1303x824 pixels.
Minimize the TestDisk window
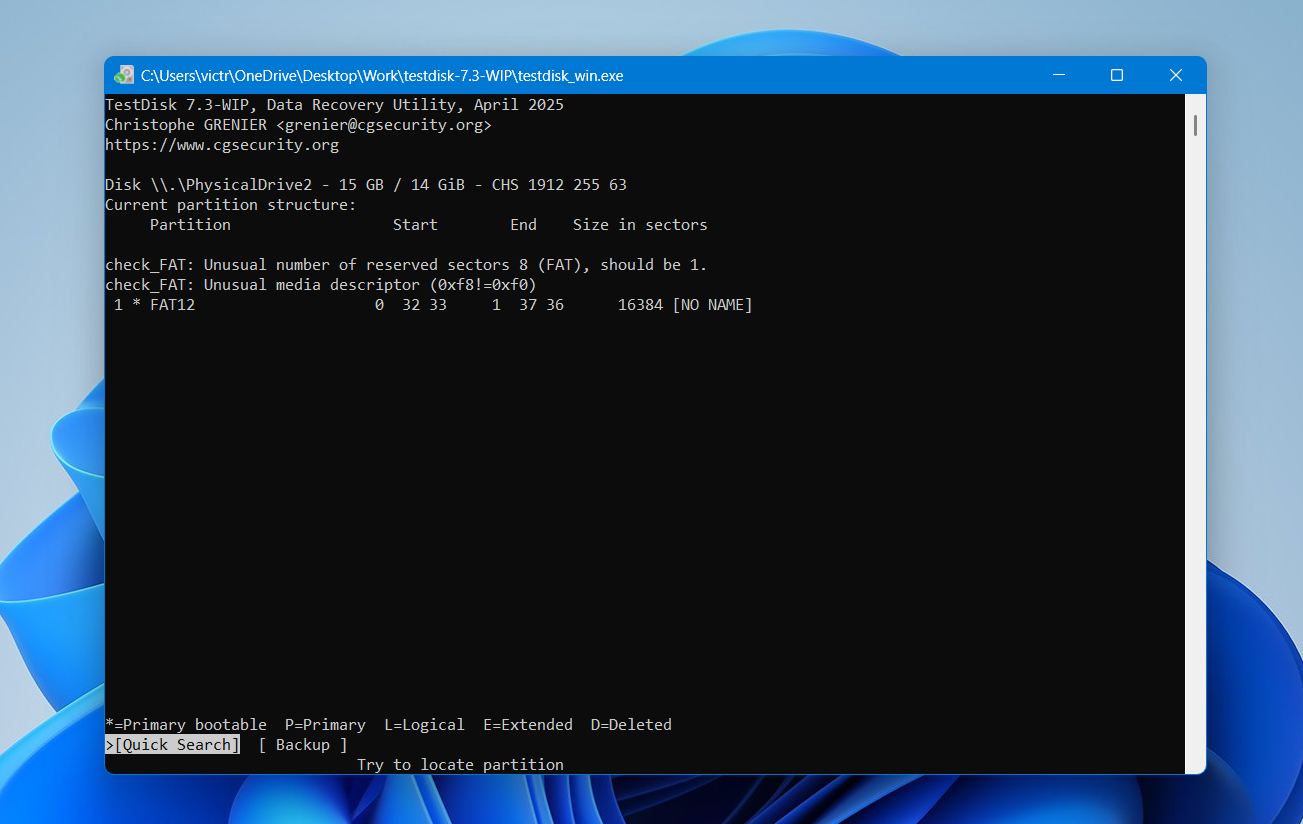click(x=1057, y=74)
